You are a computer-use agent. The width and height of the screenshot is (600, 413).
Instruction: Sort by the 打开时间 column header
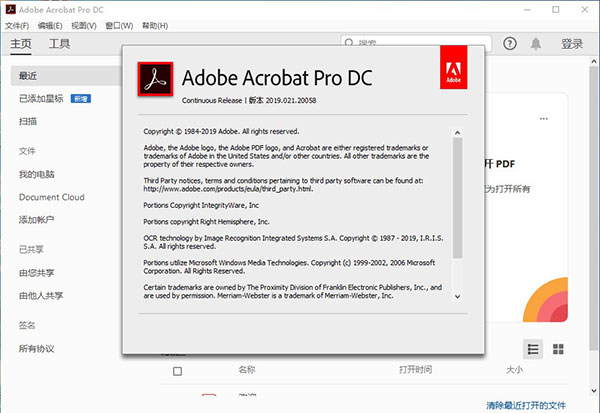416,370
